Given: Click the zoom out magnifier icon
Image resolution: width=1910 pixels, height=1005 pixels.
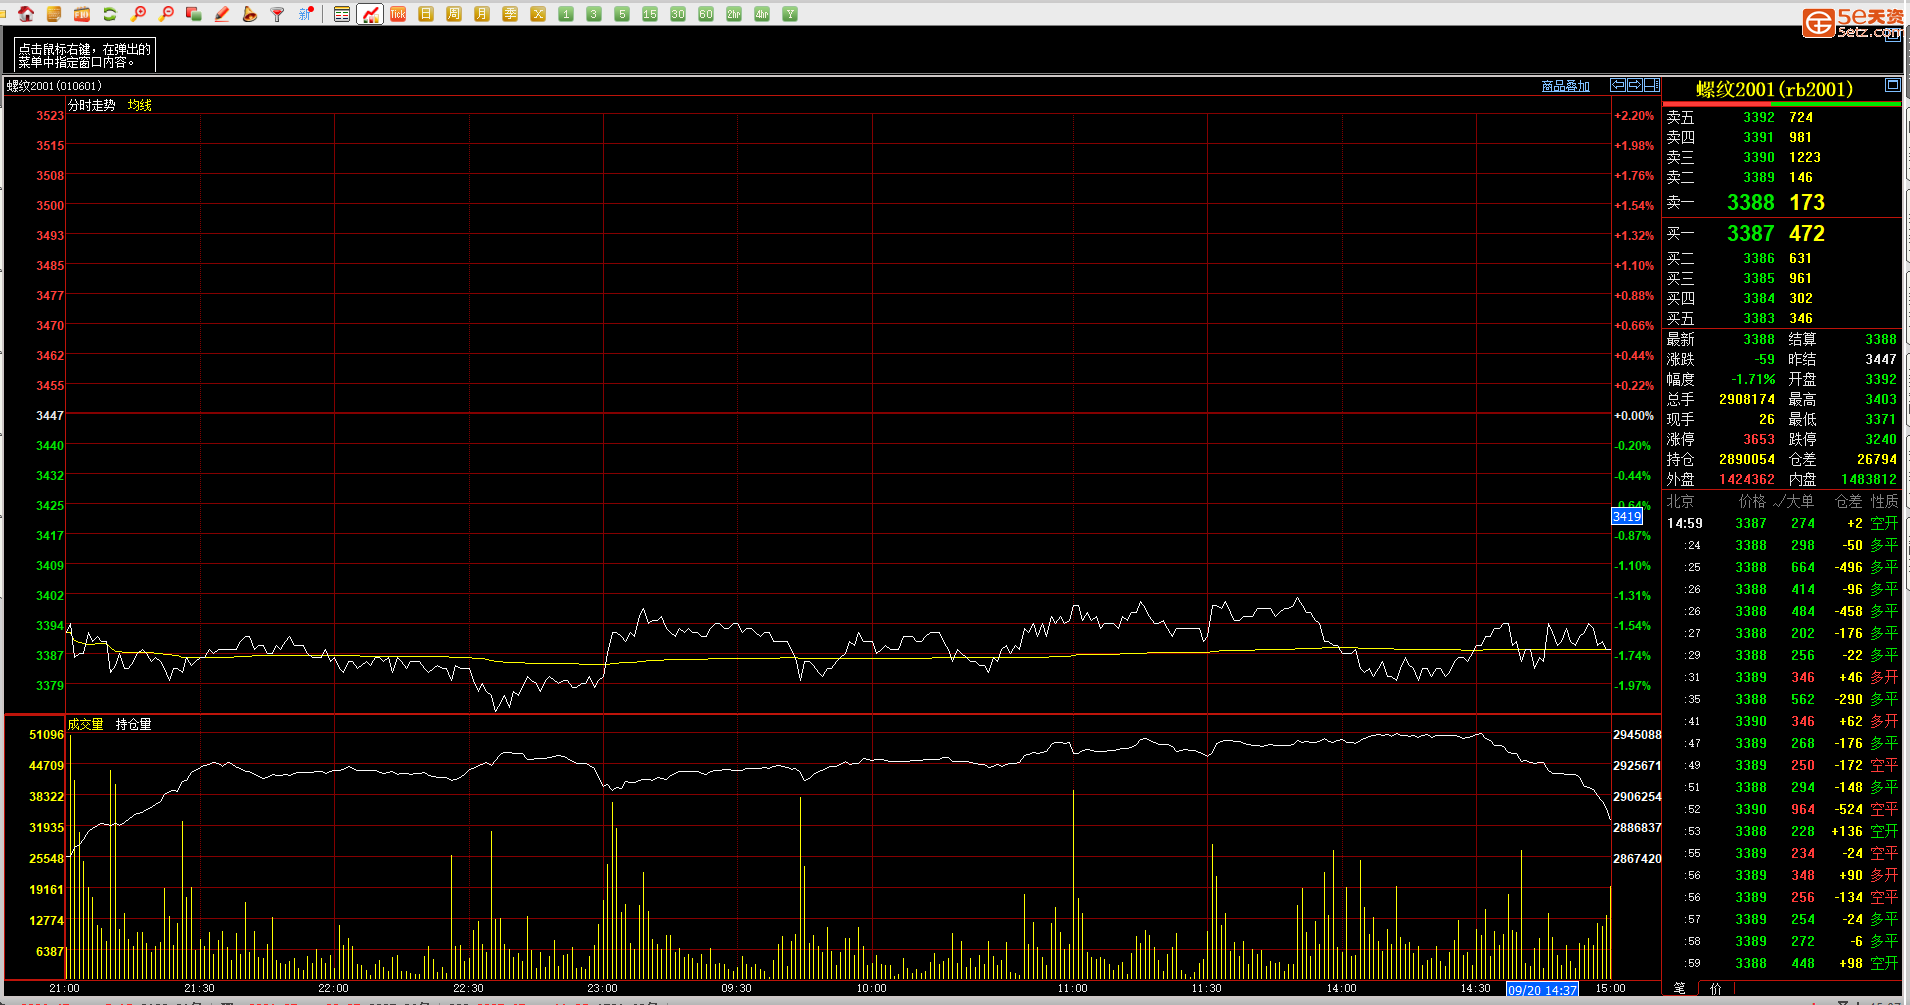Looking at the screenshot, I should coord(166,14).
